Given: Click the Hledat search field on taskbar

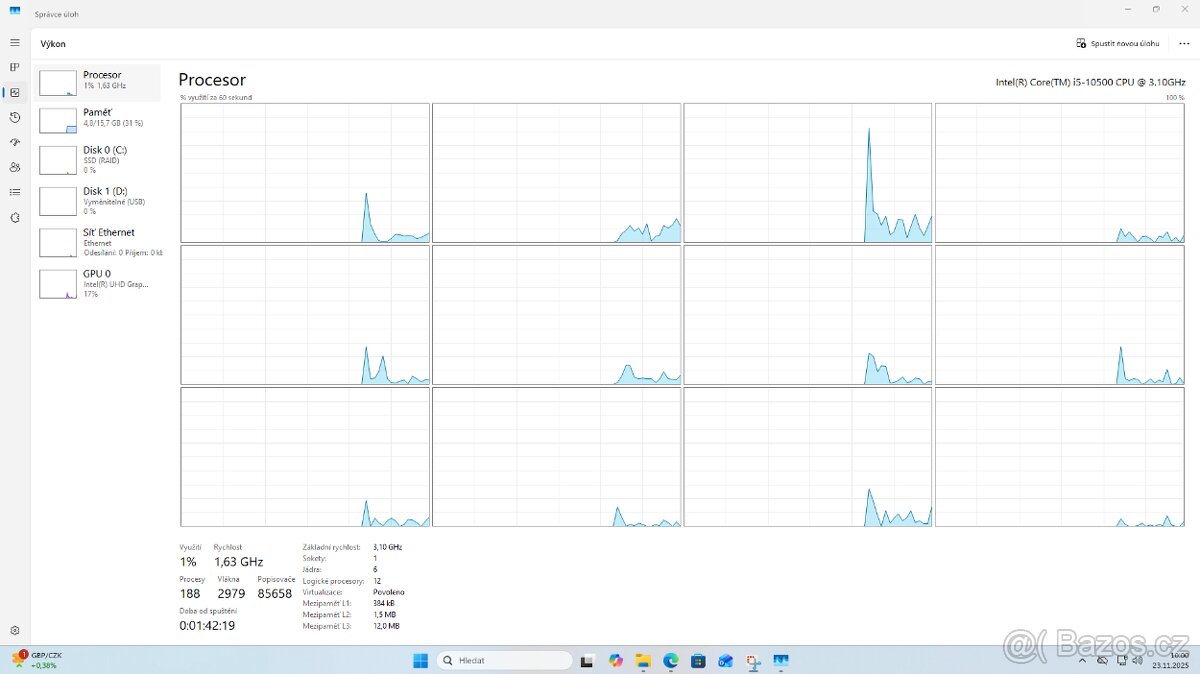Looking at the screenshot, I should tap(503, 660).
